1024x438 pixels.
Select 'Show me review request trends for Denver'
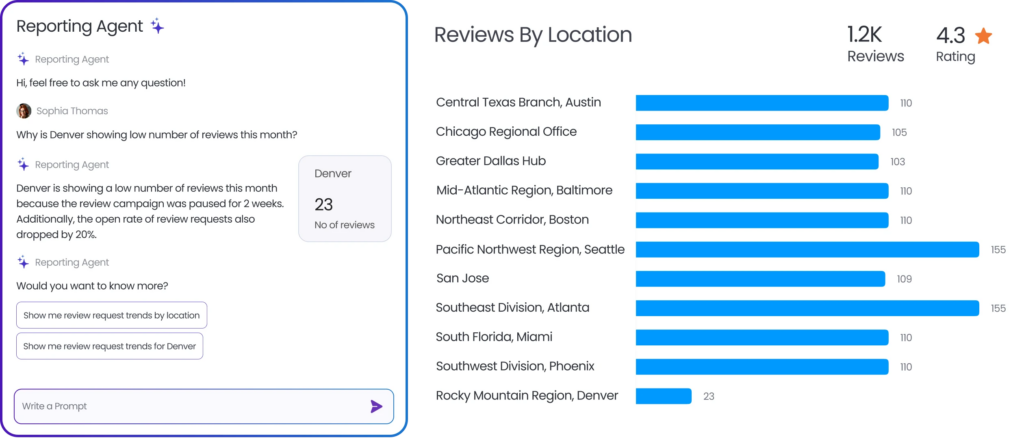[x=109, y=346]
